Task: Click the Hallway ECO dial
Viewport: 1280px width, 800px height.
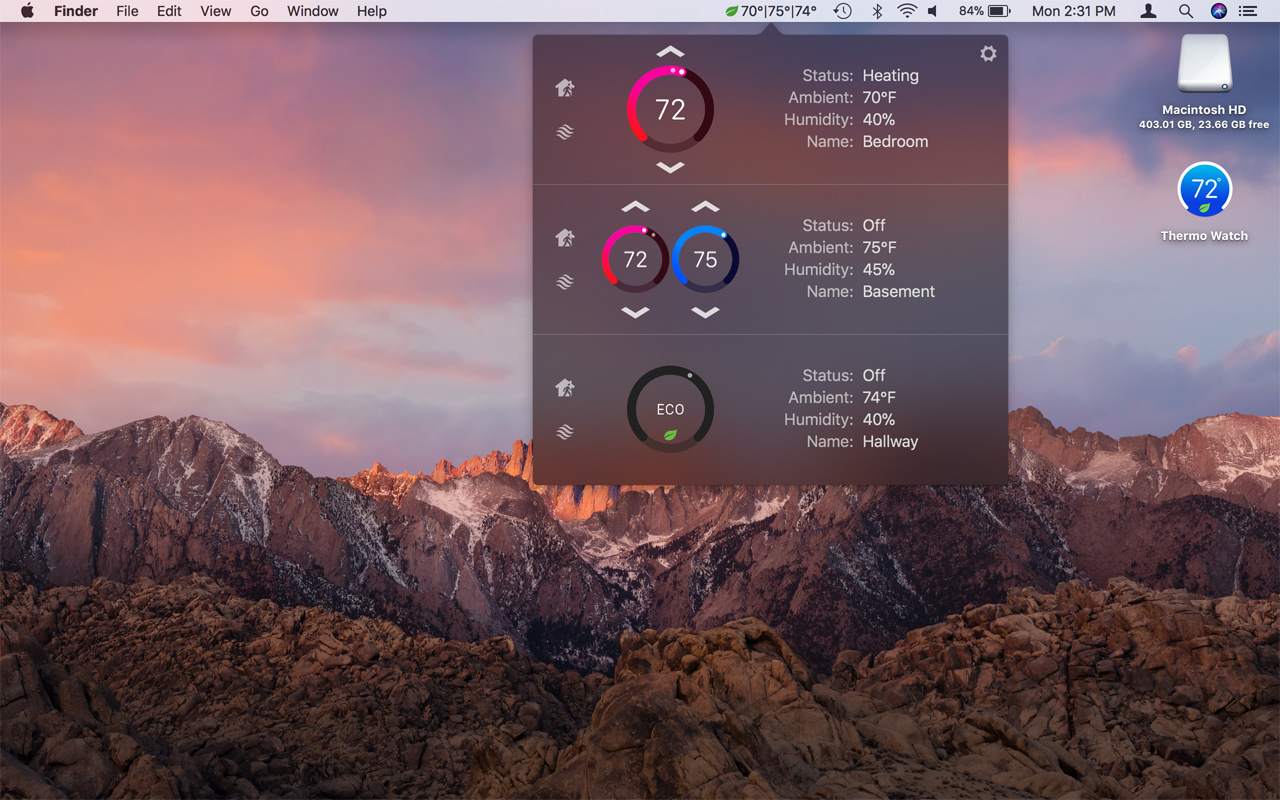Action: coord(670,409)
